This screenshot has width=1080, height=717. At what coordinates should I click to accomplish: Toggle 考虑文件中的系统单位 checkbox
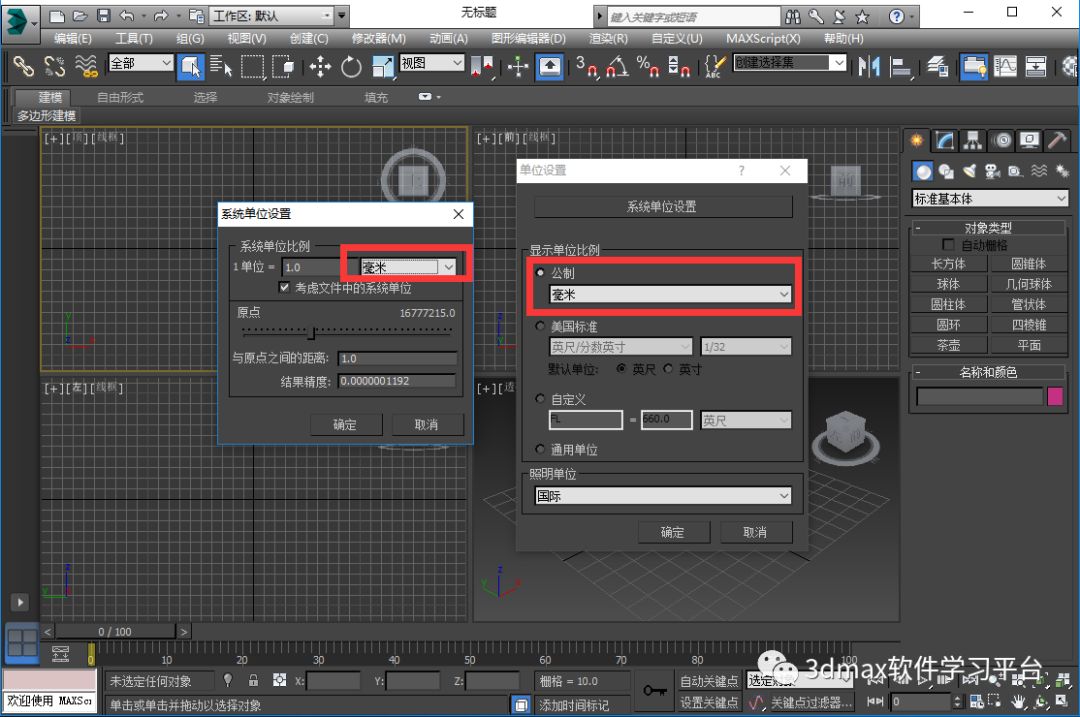(x=284, y=287)
